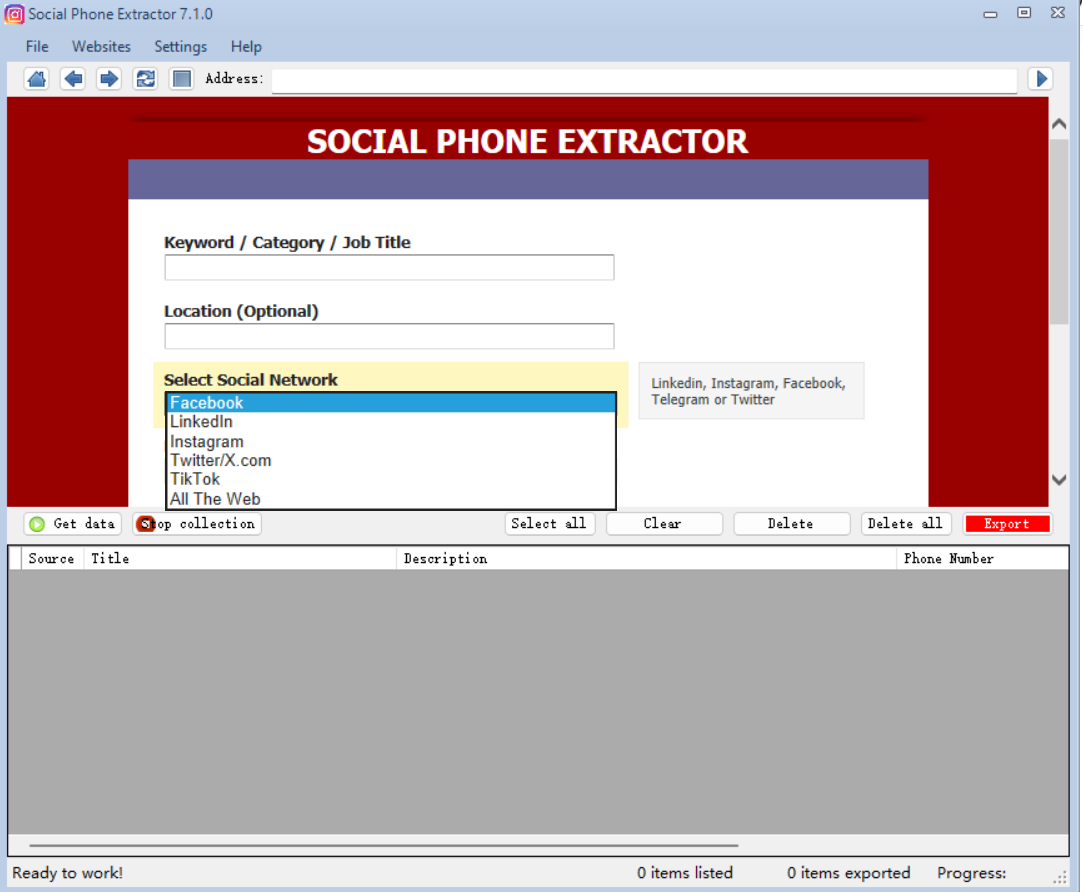
Task: Click the "0 items exported" status text
Action: click(848, 873)
